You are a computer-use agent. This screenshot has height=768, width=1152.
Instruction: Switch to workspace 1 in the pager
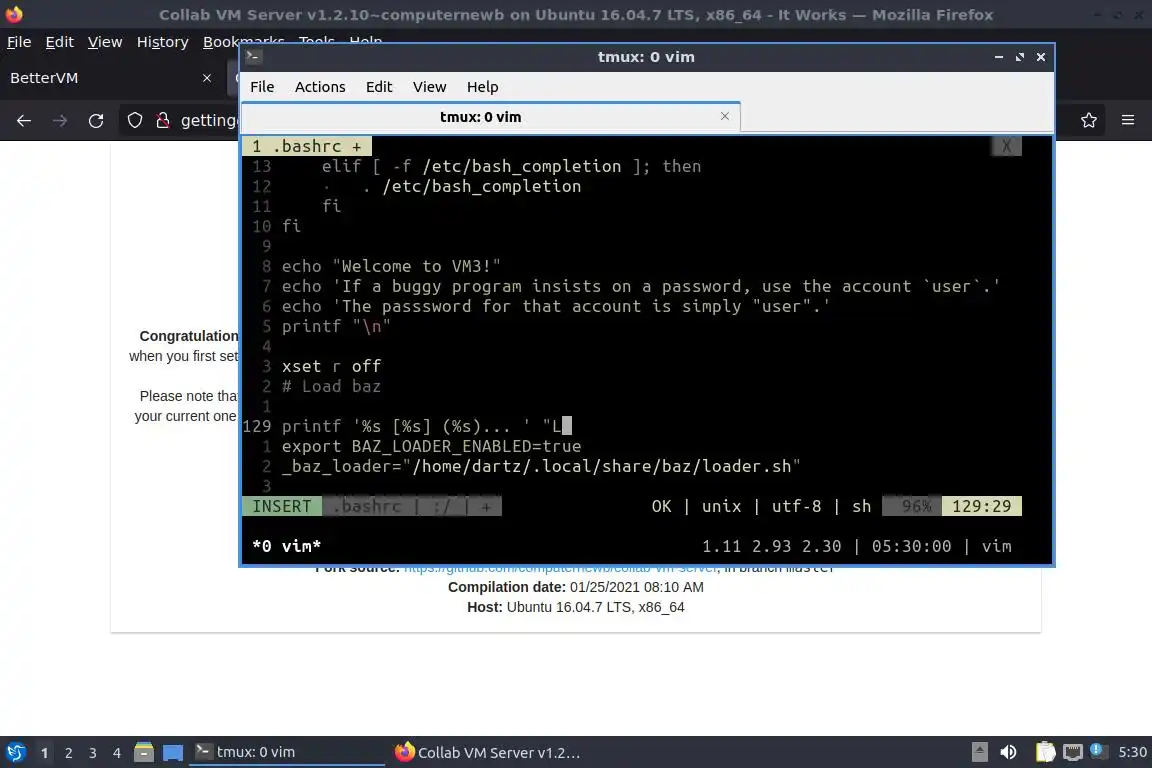coord(45,753)
